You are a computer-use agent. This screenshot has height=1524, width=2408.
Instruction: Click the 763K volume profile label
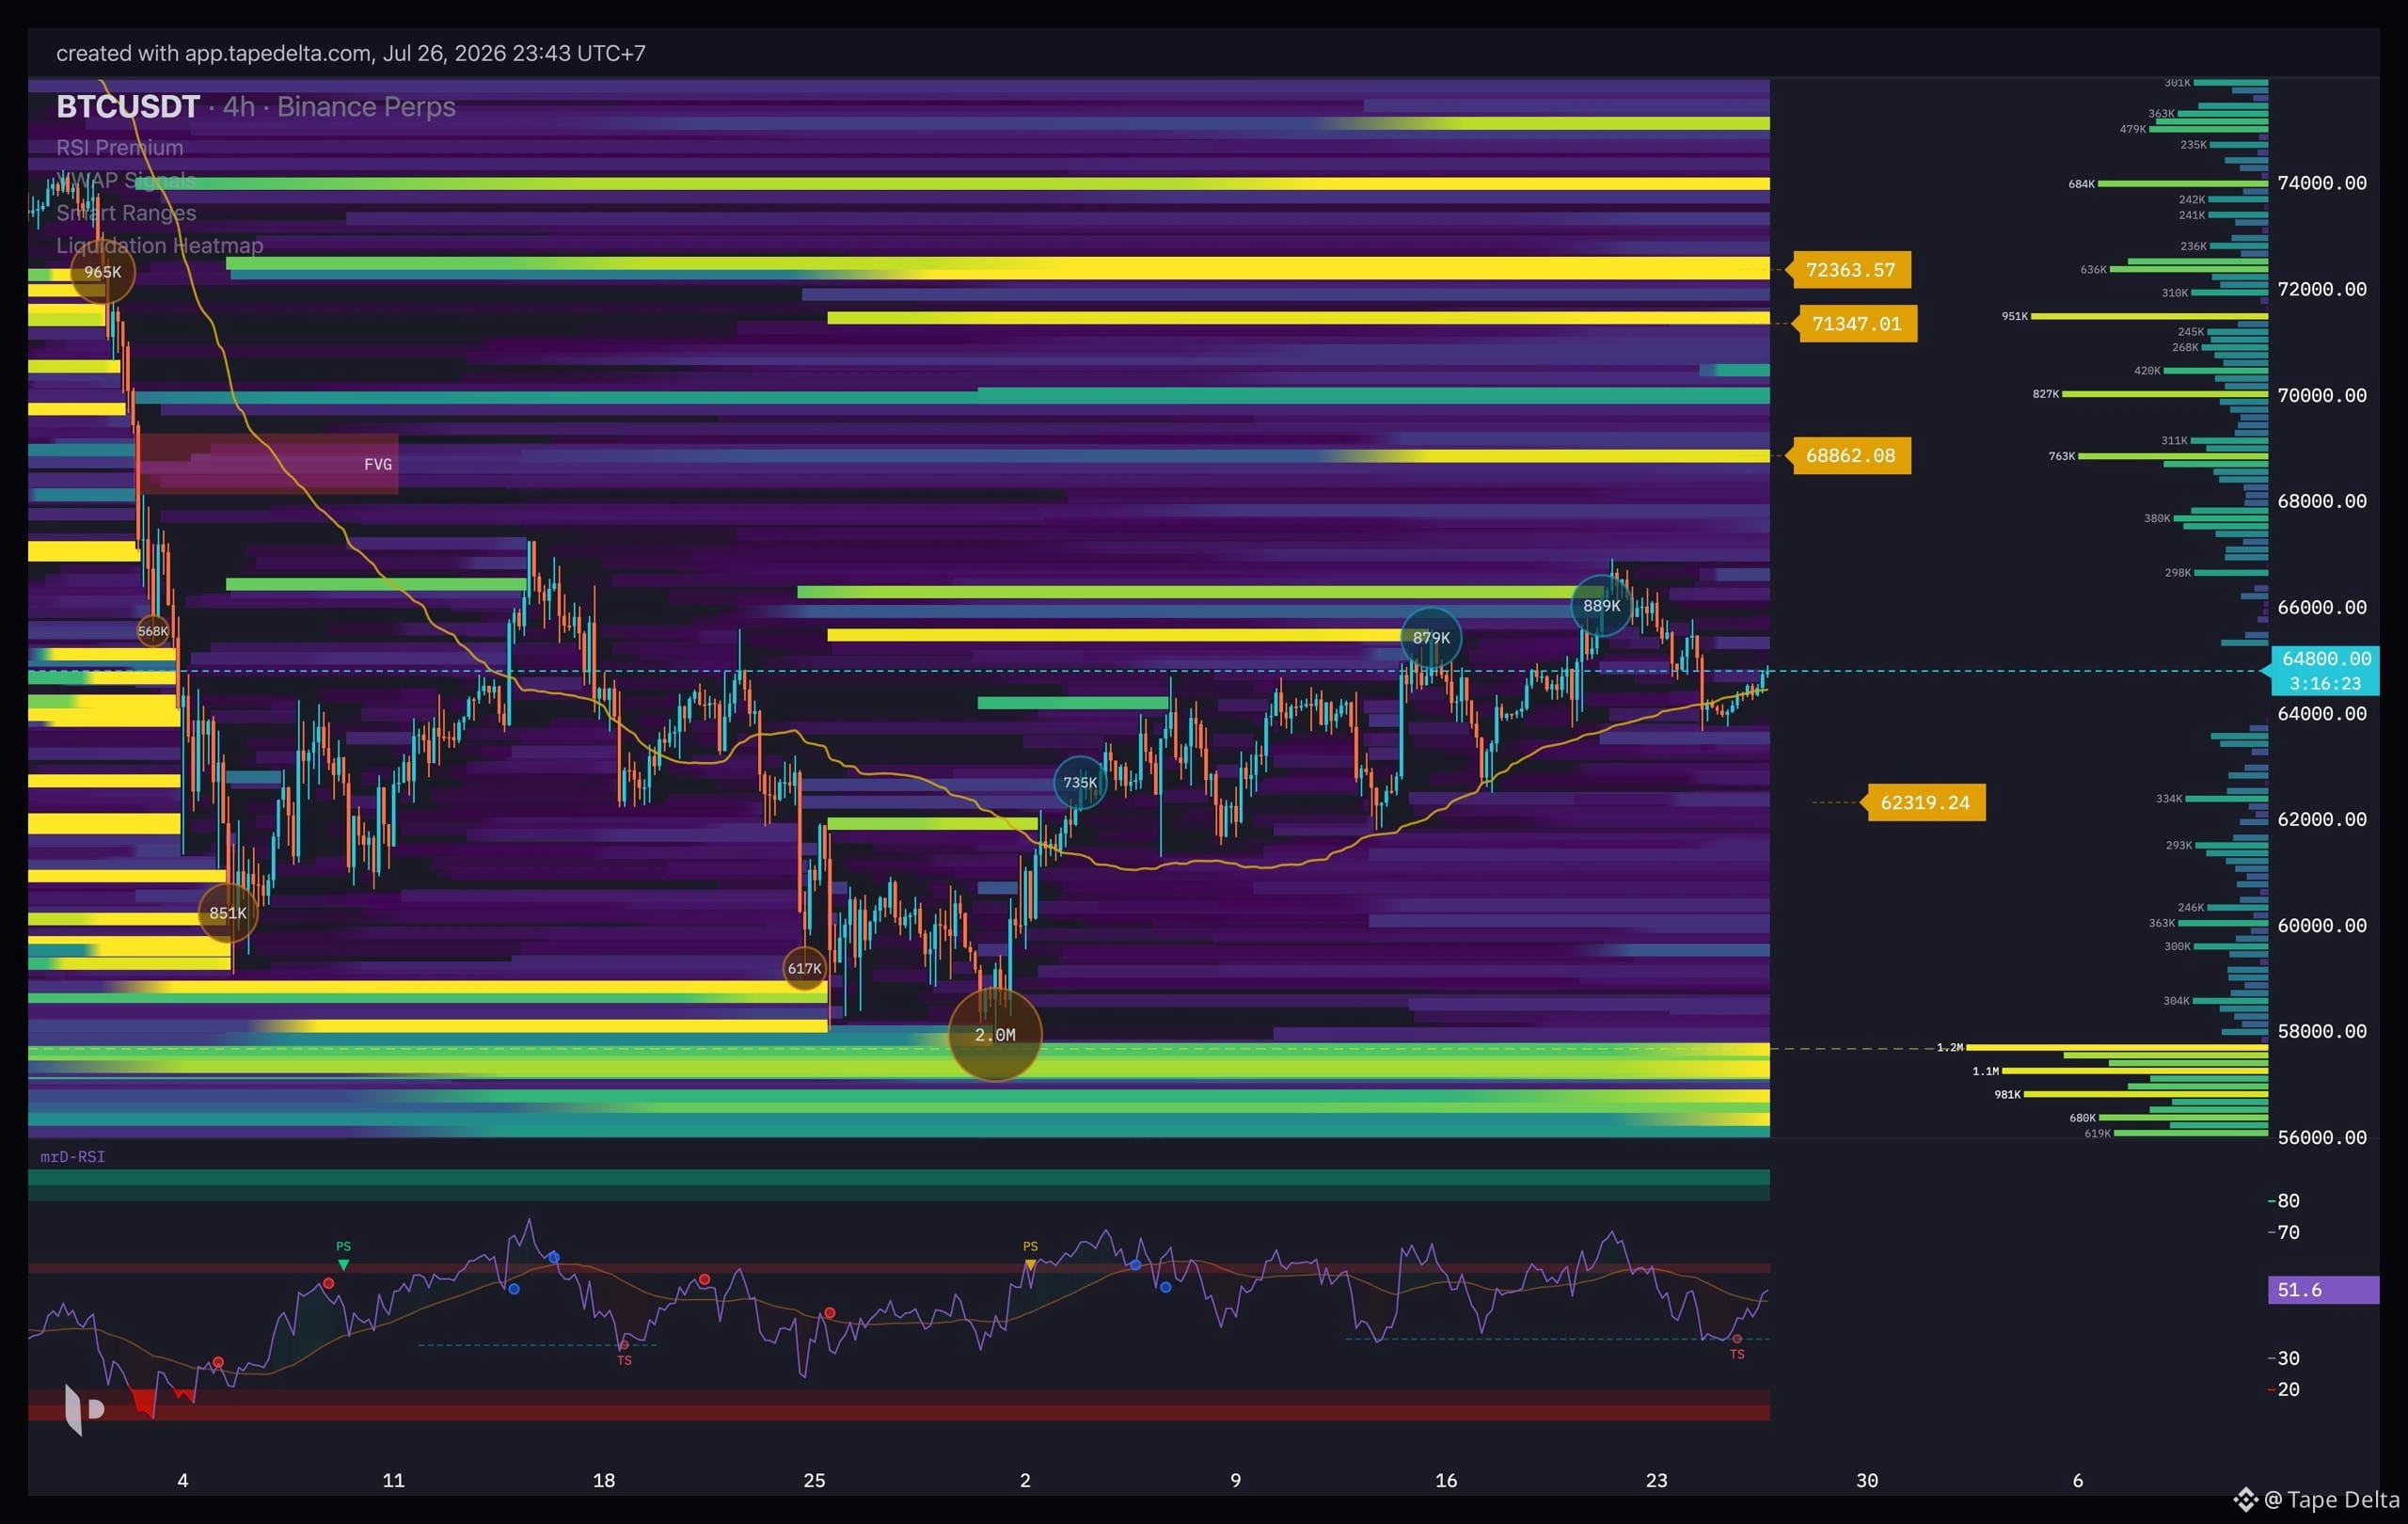coord(2062,456)
